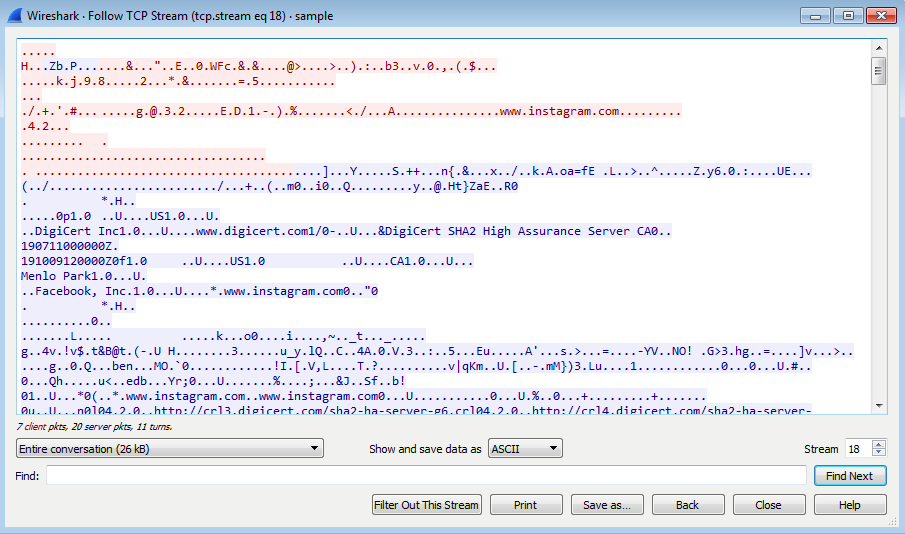Click the H...Zb.P line of client data

[259, 66]
